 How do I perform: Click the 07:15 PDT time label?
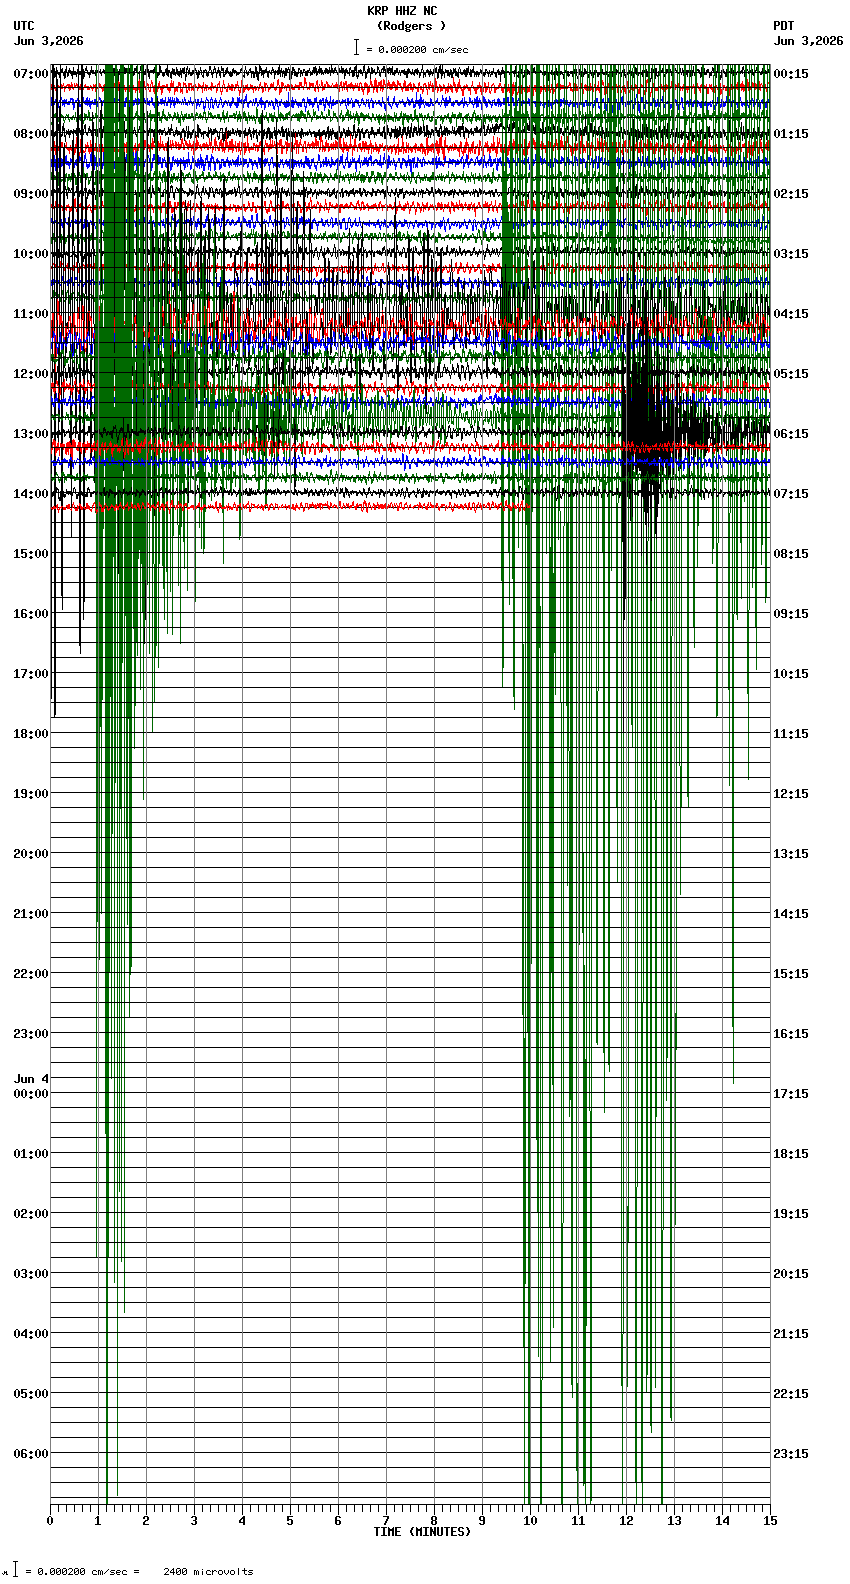coord(791,494)
